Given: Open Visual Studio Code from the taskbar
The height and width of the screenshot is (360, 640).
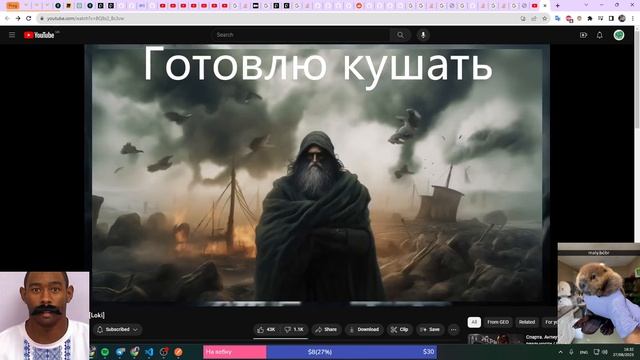Looking at the screenshot, I should coord(149,352).
